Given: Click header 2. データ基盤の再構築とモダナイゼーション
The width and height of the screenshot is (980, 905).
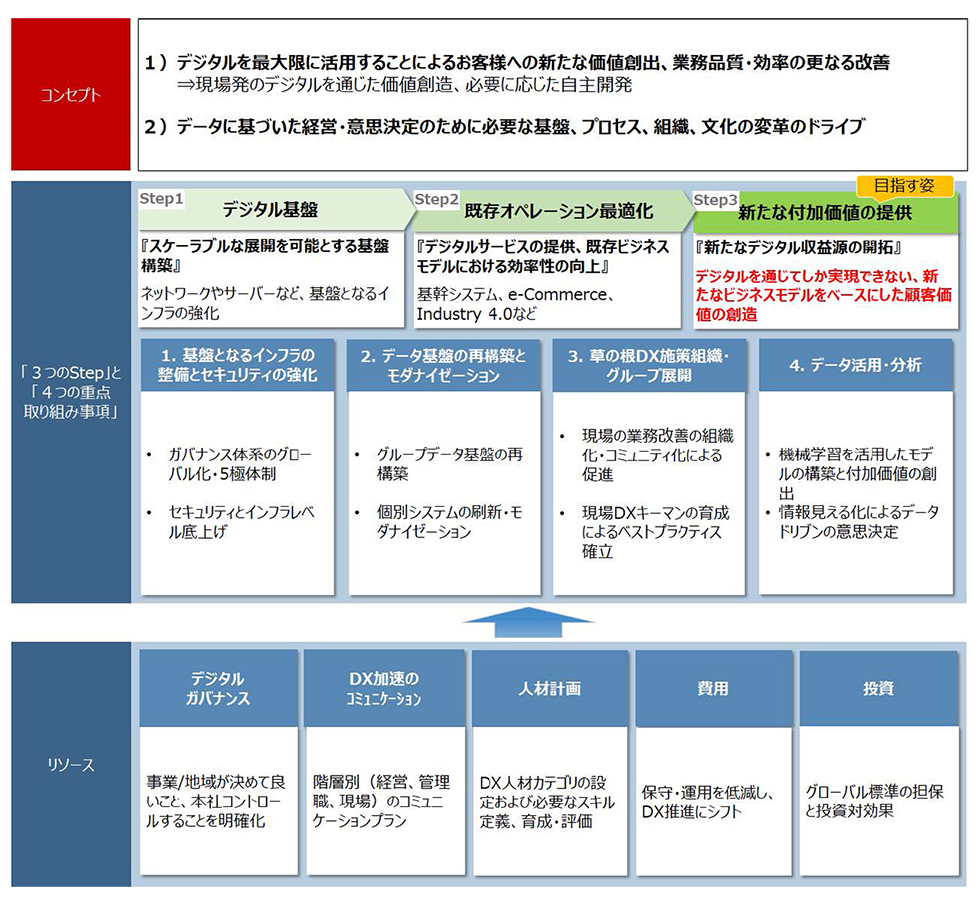Looking at the screenshot, I should point(444,365).
